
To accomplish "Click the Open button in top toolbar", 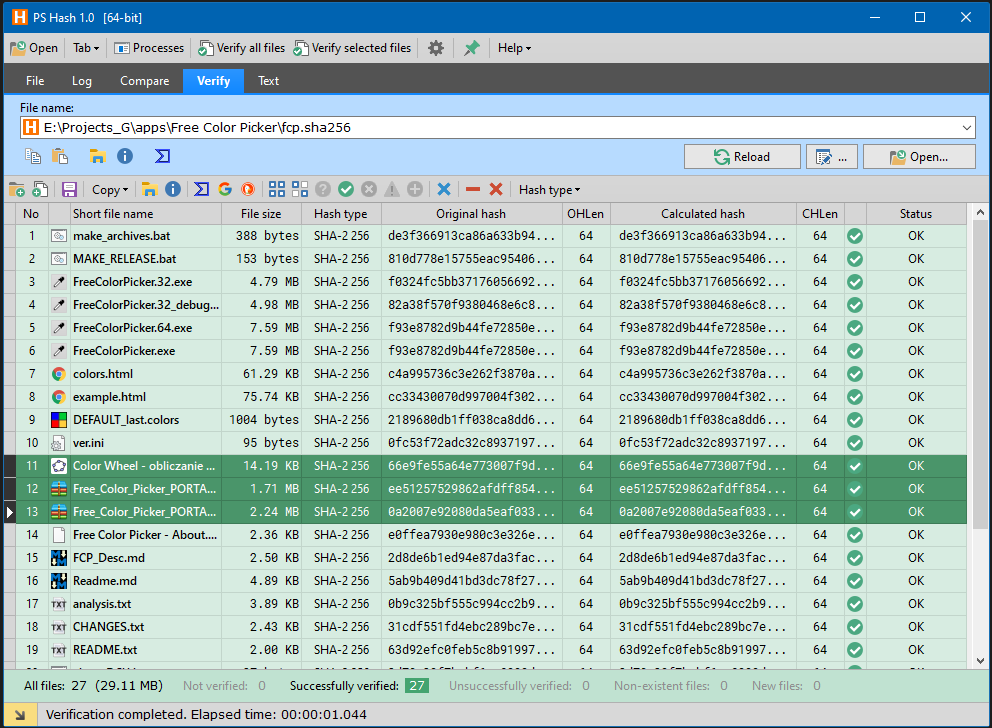I will tap(34, 48).
